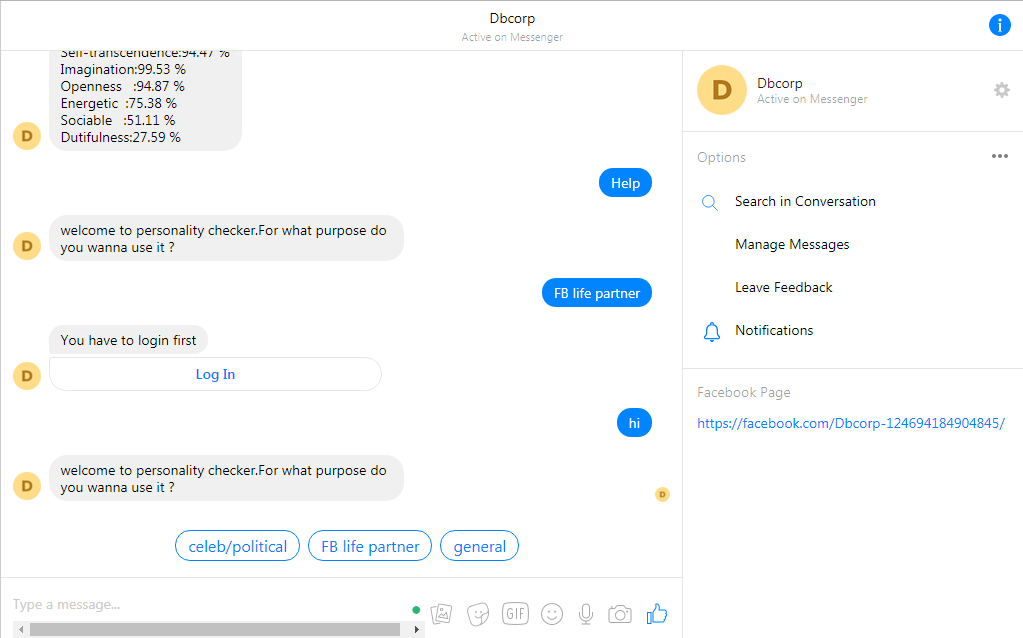Open the conversation info icon
Screen dimensions: 1023x638
[x=1000, y=25]
